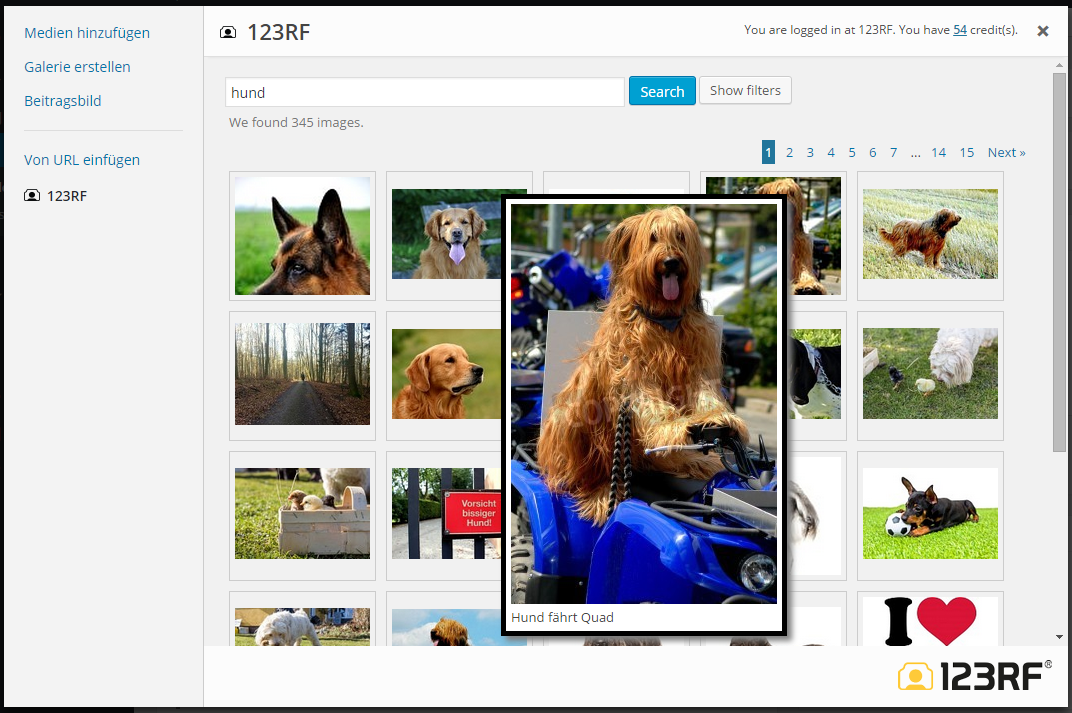Click the 123RF camera icon in sidebar
The width and height of the screenshot is (1072, 713).
click(x=32, y=196)
